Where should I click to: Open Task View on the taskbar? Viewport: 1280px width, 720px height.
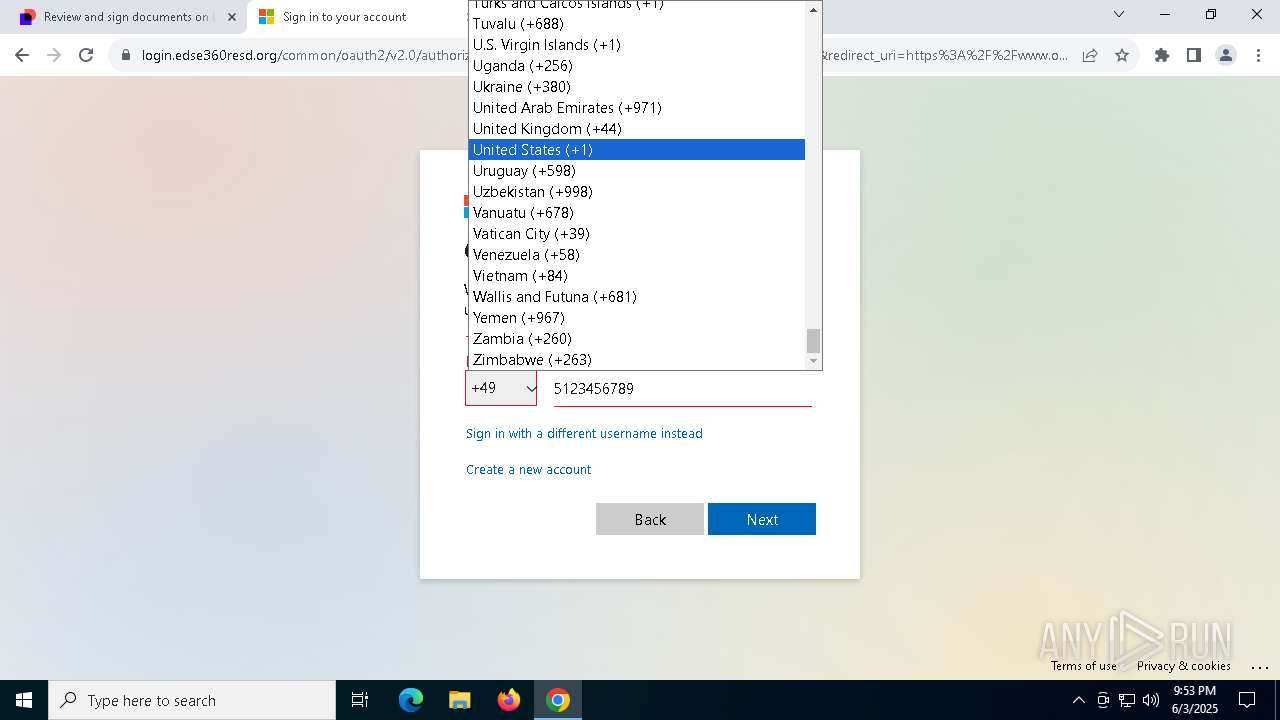pos(360,700)
